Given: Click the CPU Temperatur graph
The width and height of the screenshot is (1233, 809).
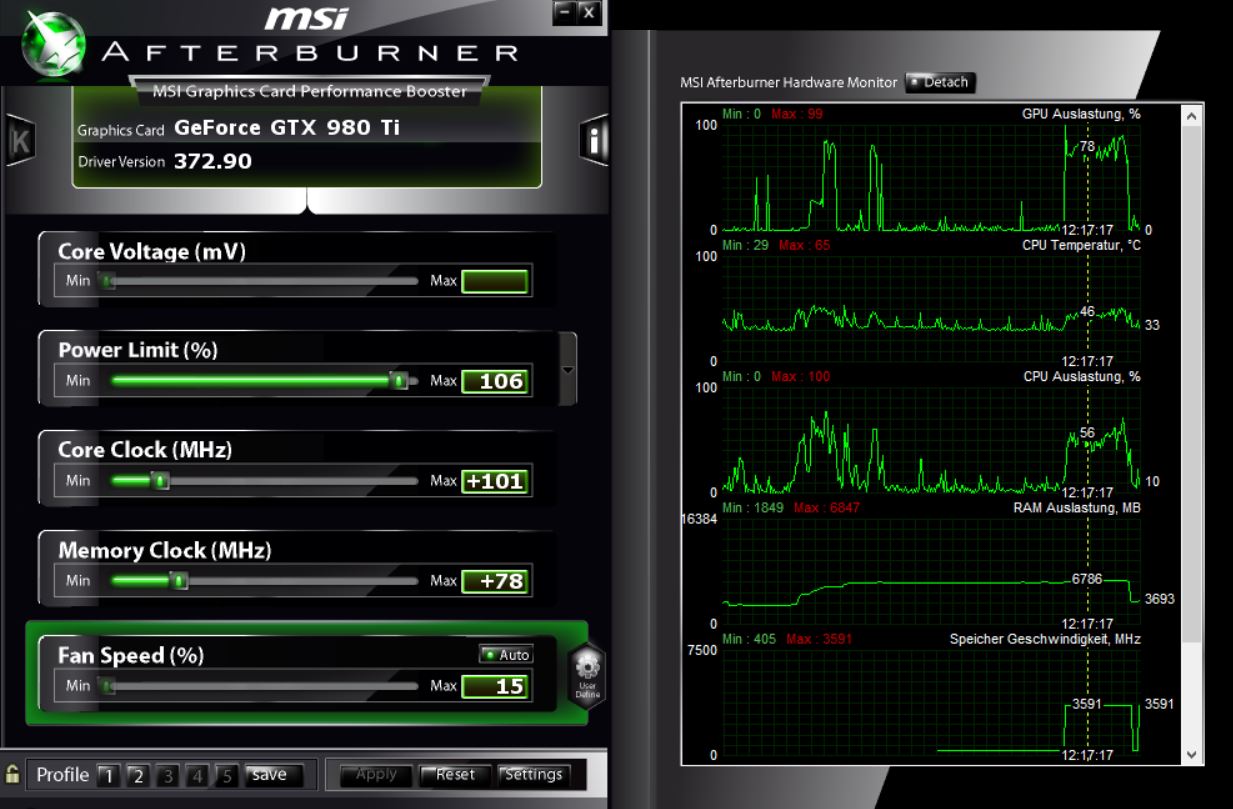Looking at the screenshot, I should click(930, 308).
